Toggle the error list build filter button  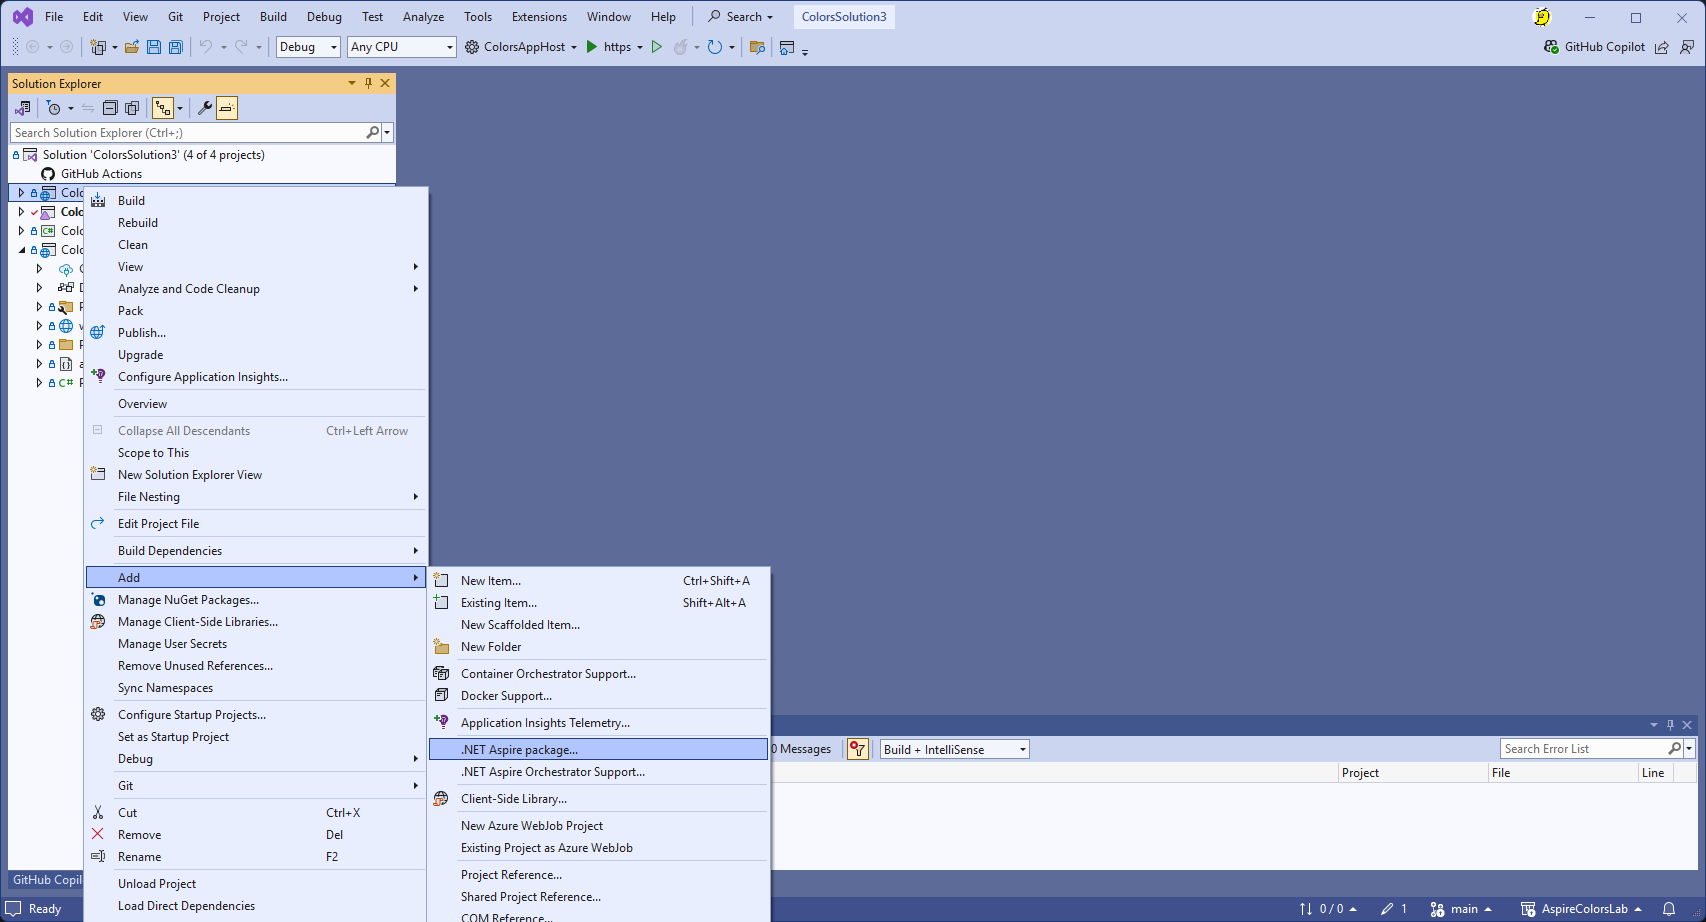(x=857, y=749)
